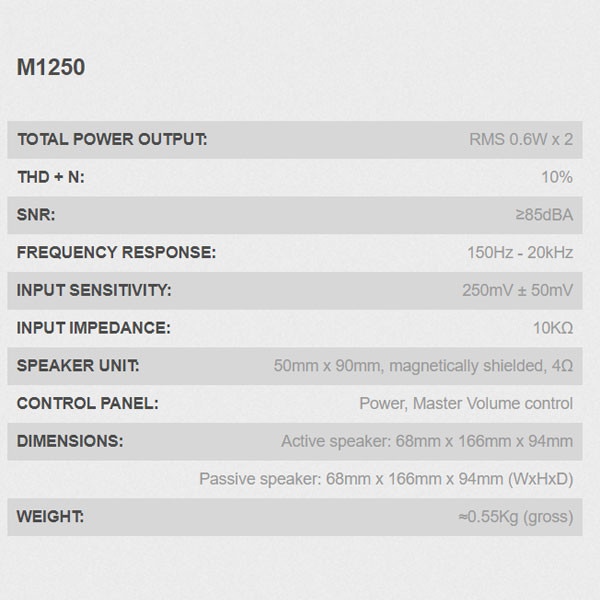Screen dimensions: 600x600
Task: Click the Active speaker dimensions text
Action: (427, 441)
